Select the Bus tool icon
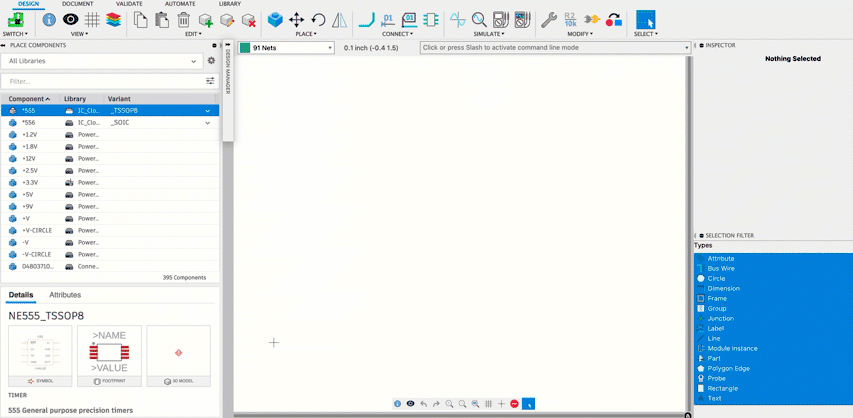Viewport: 853px width, 418px height. [x=409, y=20]
